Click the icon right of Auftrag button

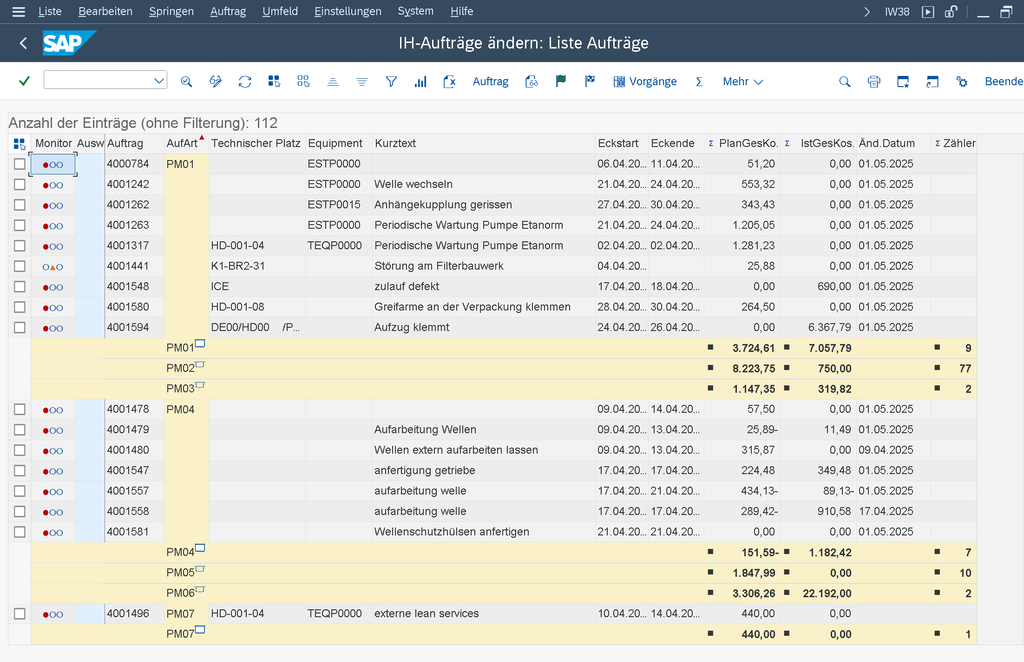pyautogui.click(x=532, y=82)
